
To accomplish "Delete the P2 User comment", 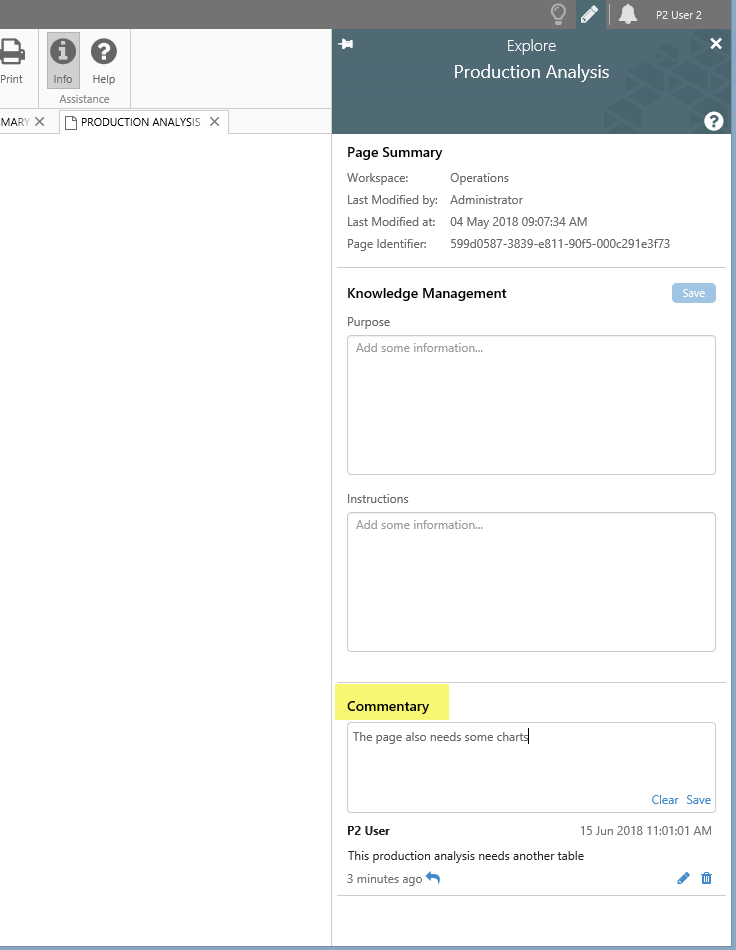I will pos(707,878).
